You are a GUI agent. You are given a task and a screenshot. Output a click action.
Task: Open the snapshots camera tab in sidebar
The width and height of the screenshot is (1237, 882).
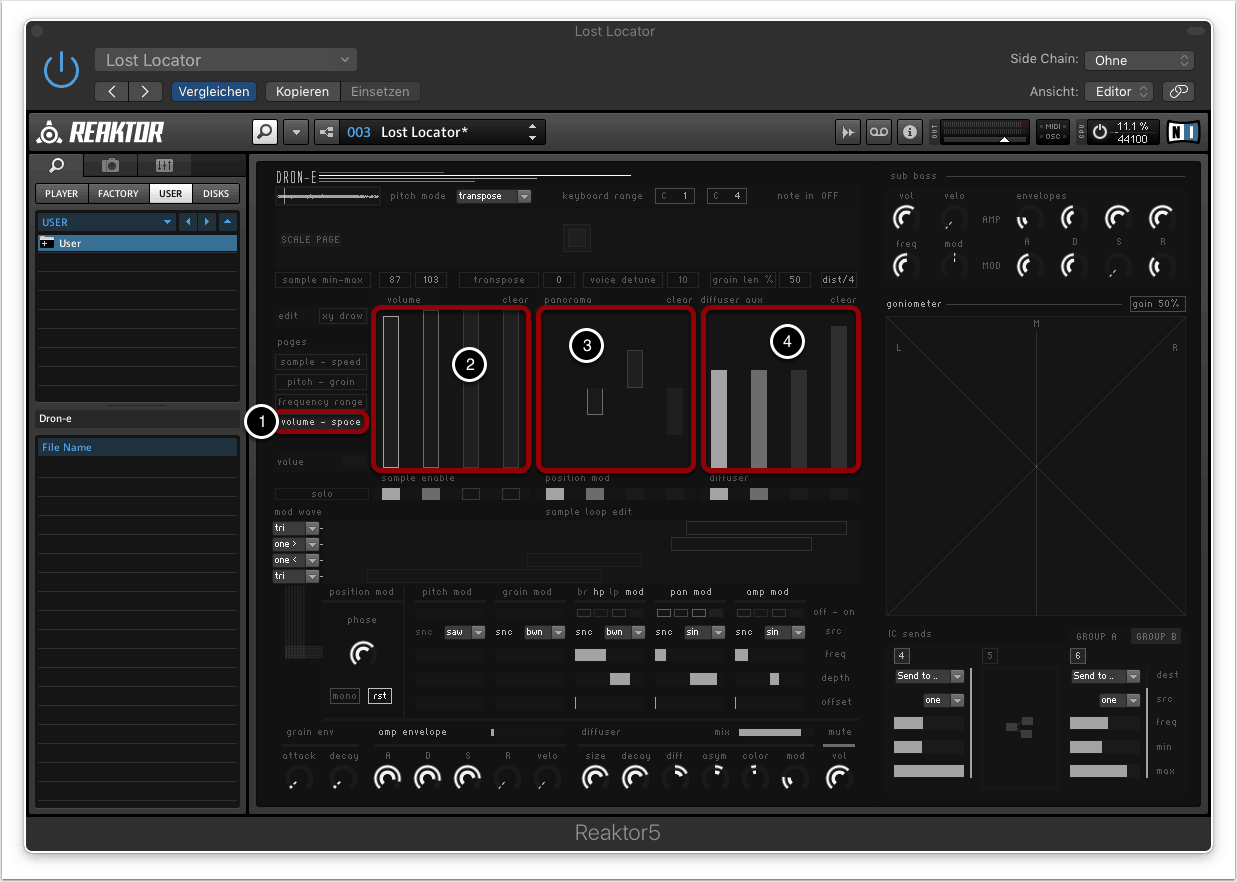111,166
